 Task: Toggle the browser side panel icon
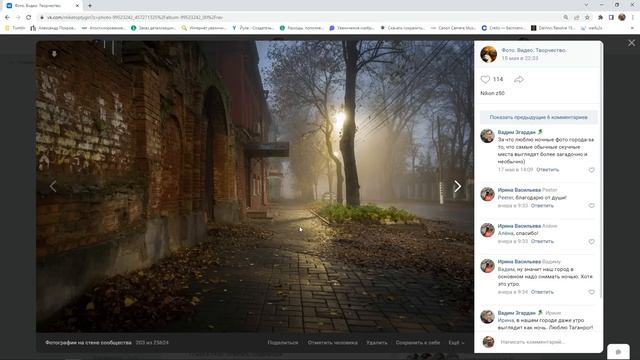(611, 17)
